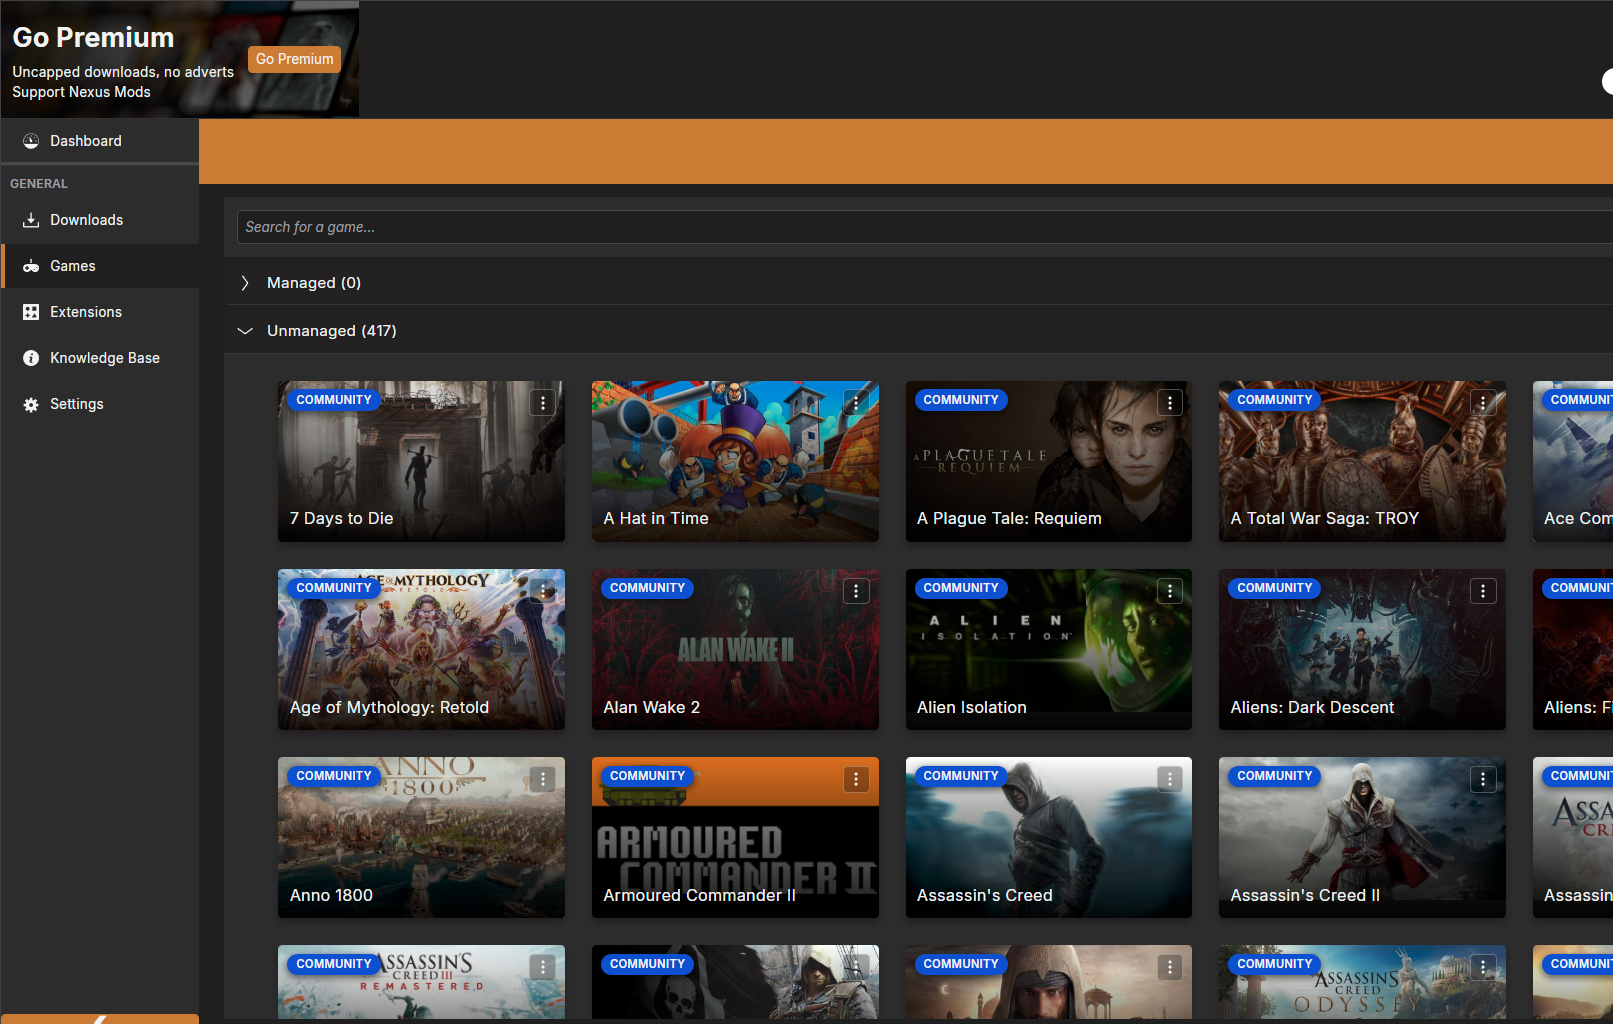
Task: Open the Assassin's Creed II options menu
Action: coord(1483,779)
